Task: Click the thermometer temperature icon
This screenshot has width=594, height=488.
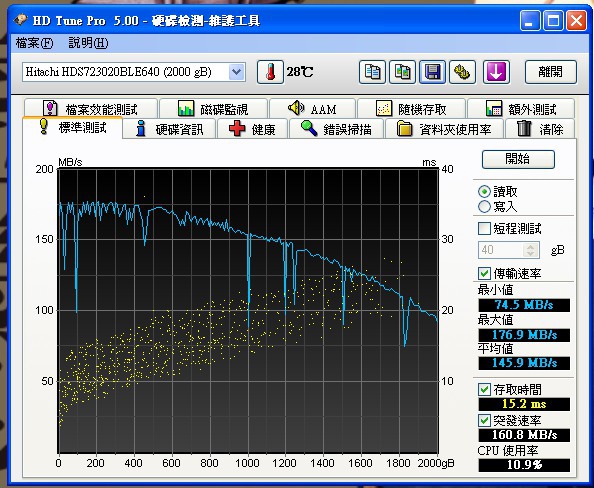Action: coord(270,72)
